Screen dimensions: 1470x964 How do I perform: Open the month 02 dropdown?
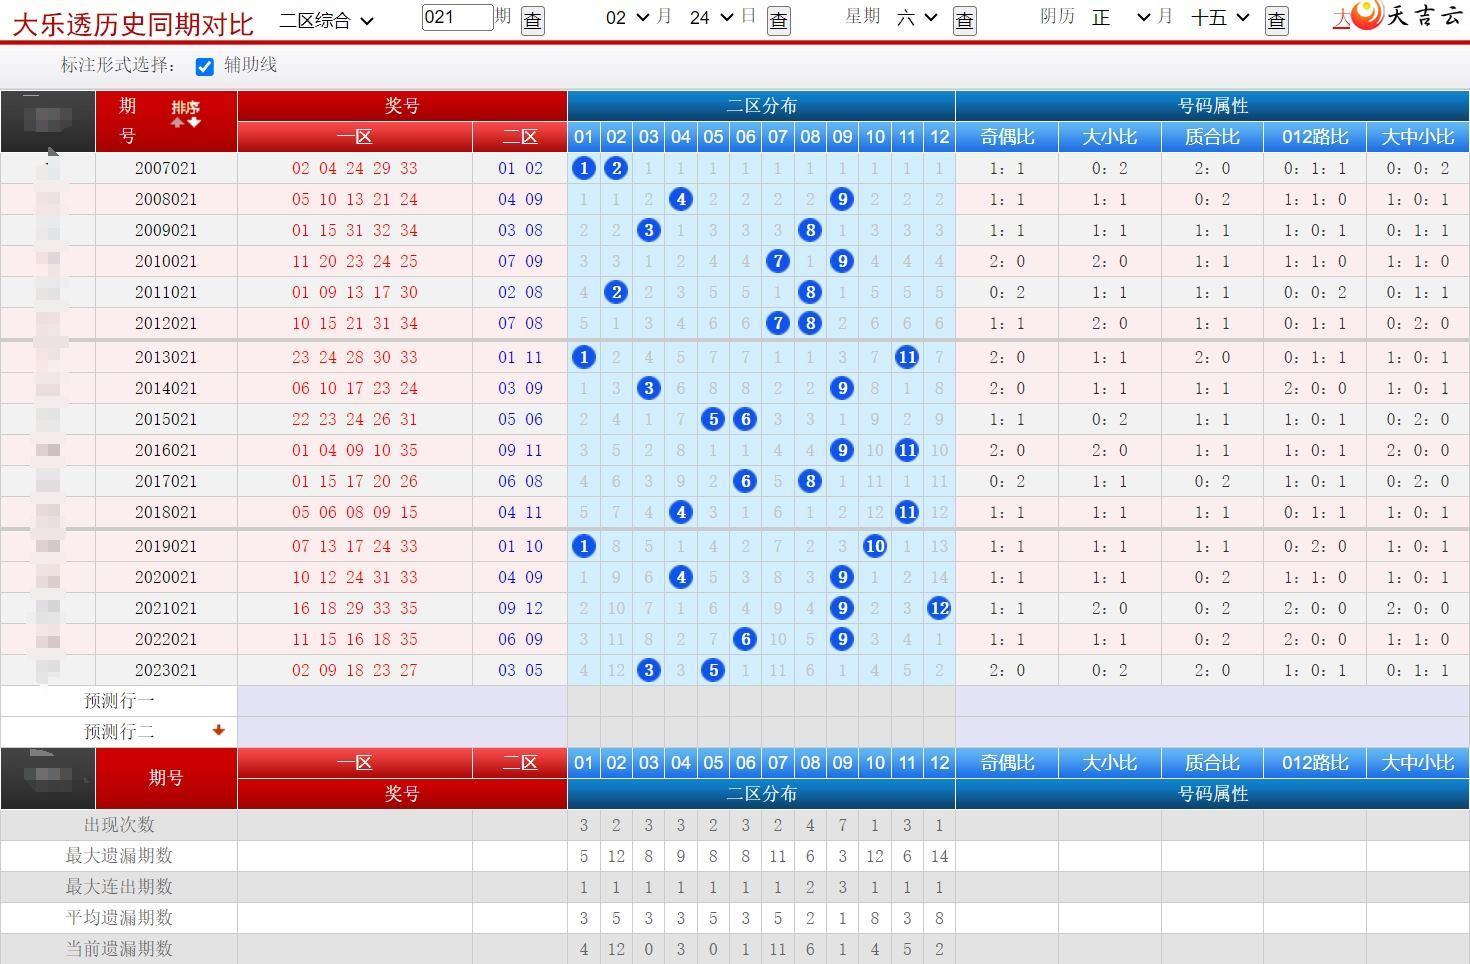(x=628, y=17)
